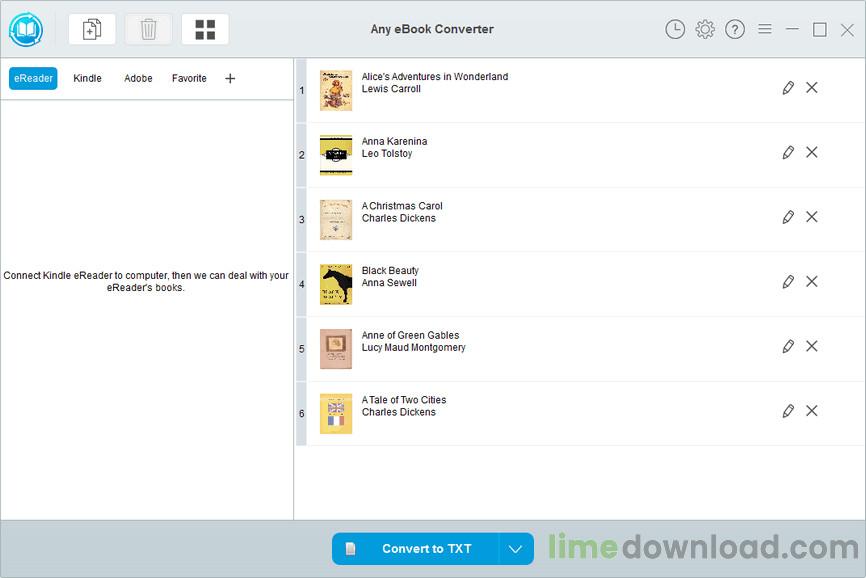Click the Convert to TXT button
This screenshot has height=578, width=866.
coord(415,549)
